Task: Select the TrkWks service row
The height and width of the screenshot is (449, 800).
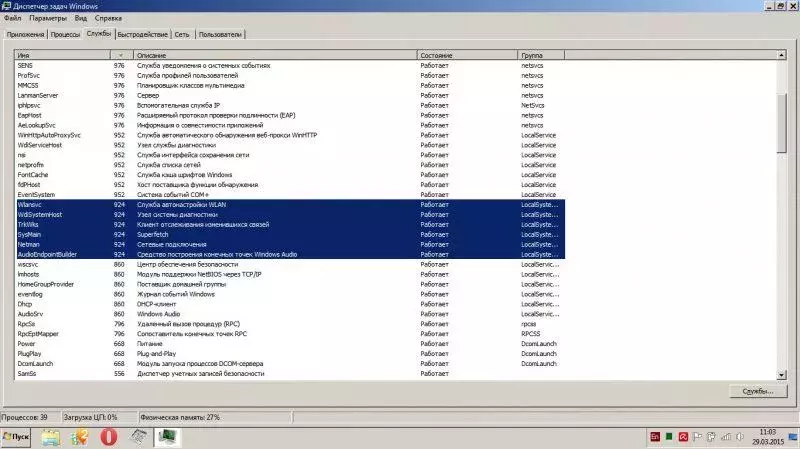Action: pos(290,224)
